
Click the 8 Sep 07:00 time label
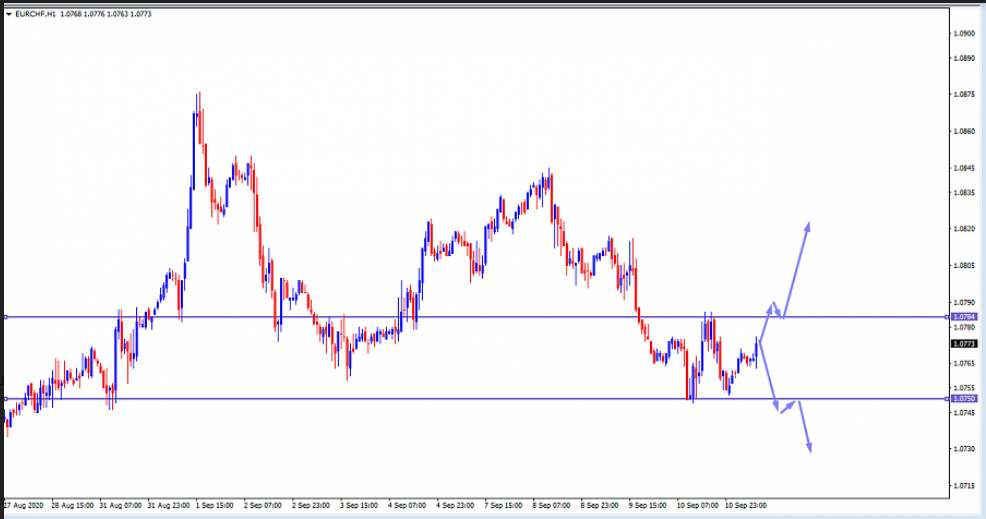coord(551,505)
